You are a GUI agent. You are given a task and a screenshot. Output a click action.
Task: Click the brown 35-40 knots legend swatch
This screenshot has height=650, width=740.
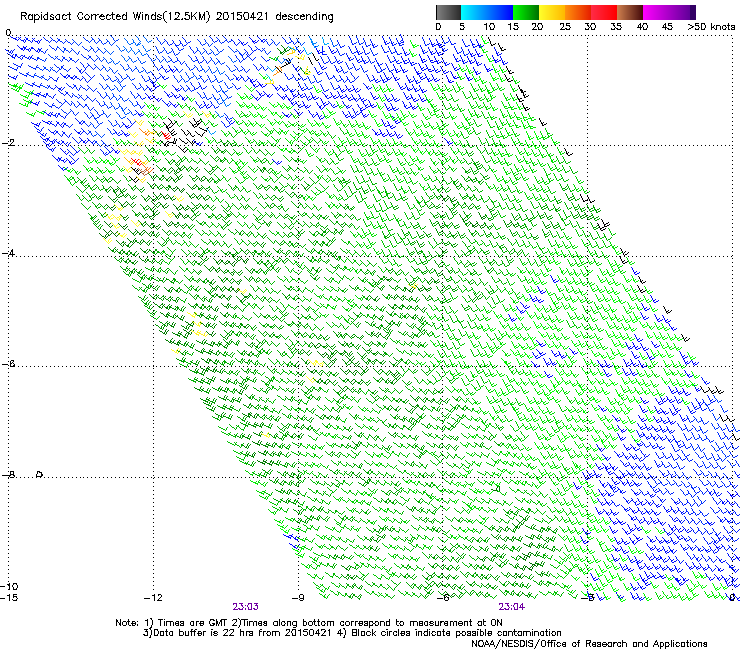point(630,12)
